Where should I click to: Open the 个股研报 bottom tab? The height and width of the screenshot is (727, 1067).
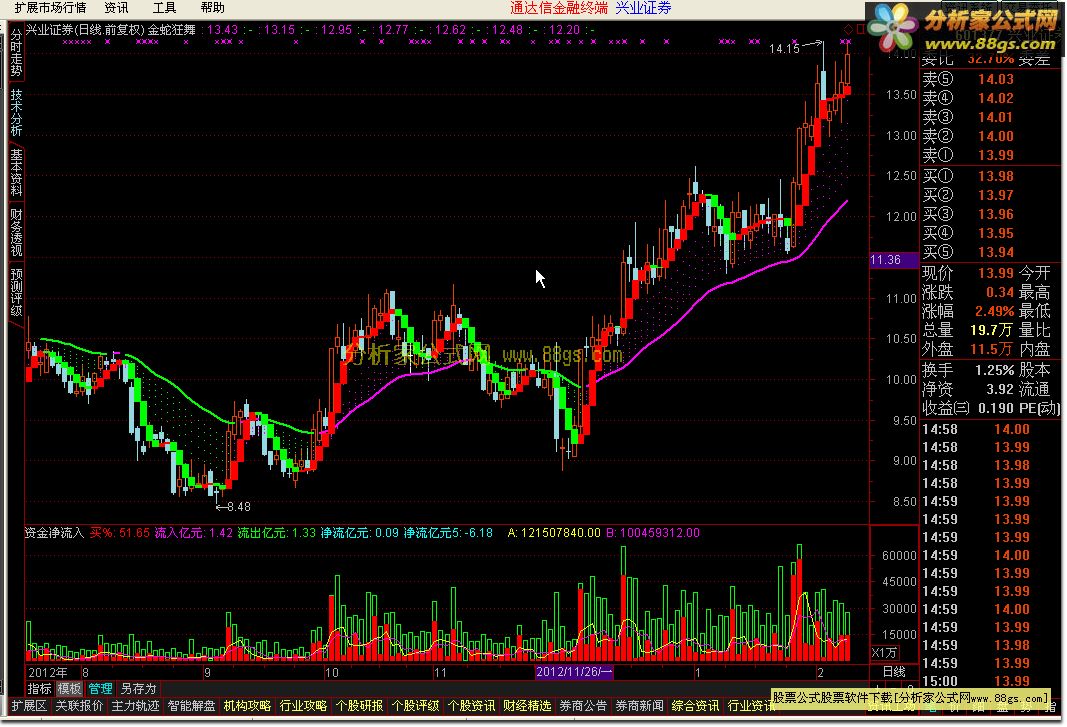click(x=359, y=706)
